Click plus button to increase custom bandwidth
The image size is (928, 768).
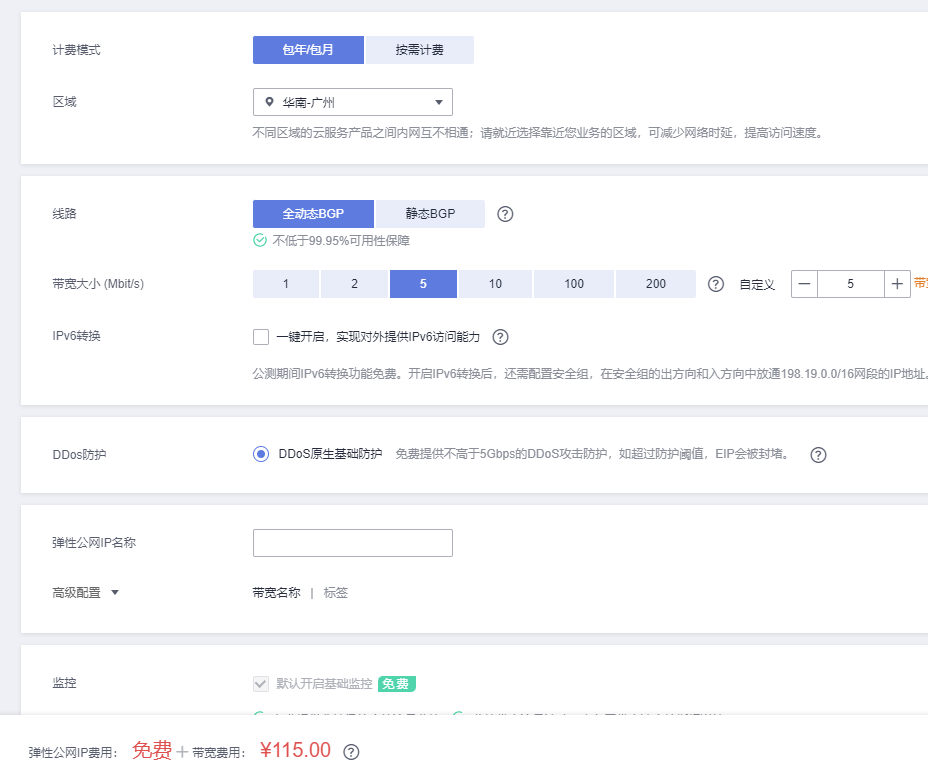[x=897, y=284]
